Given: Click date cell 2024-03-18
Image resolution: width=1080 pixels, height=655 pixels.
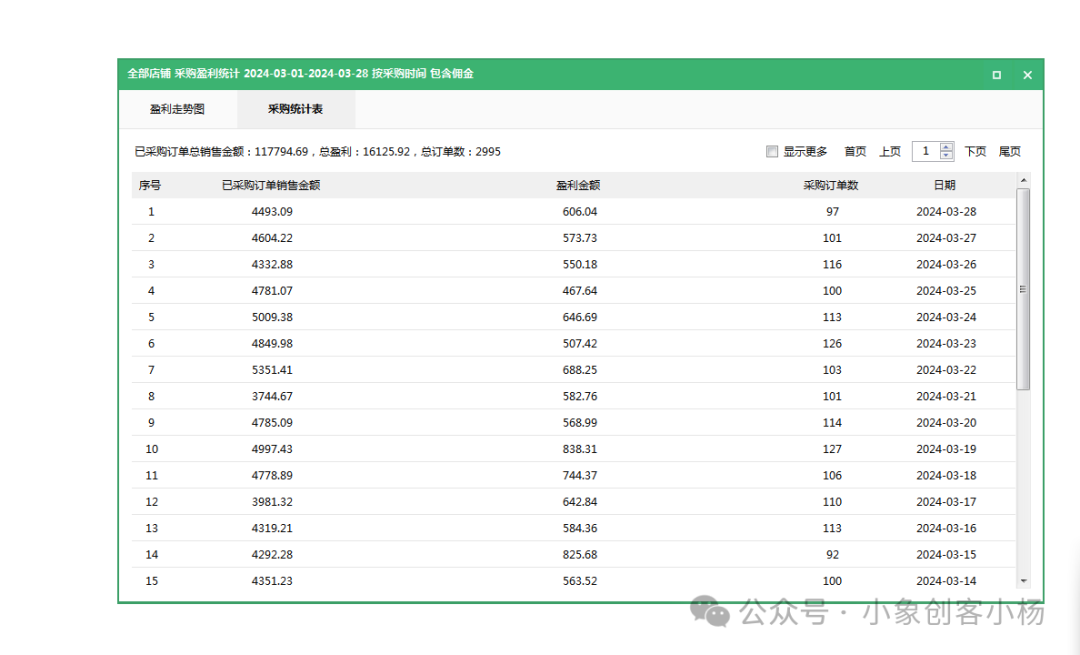Looking at the screenshot, I should [x=946, y=476].
